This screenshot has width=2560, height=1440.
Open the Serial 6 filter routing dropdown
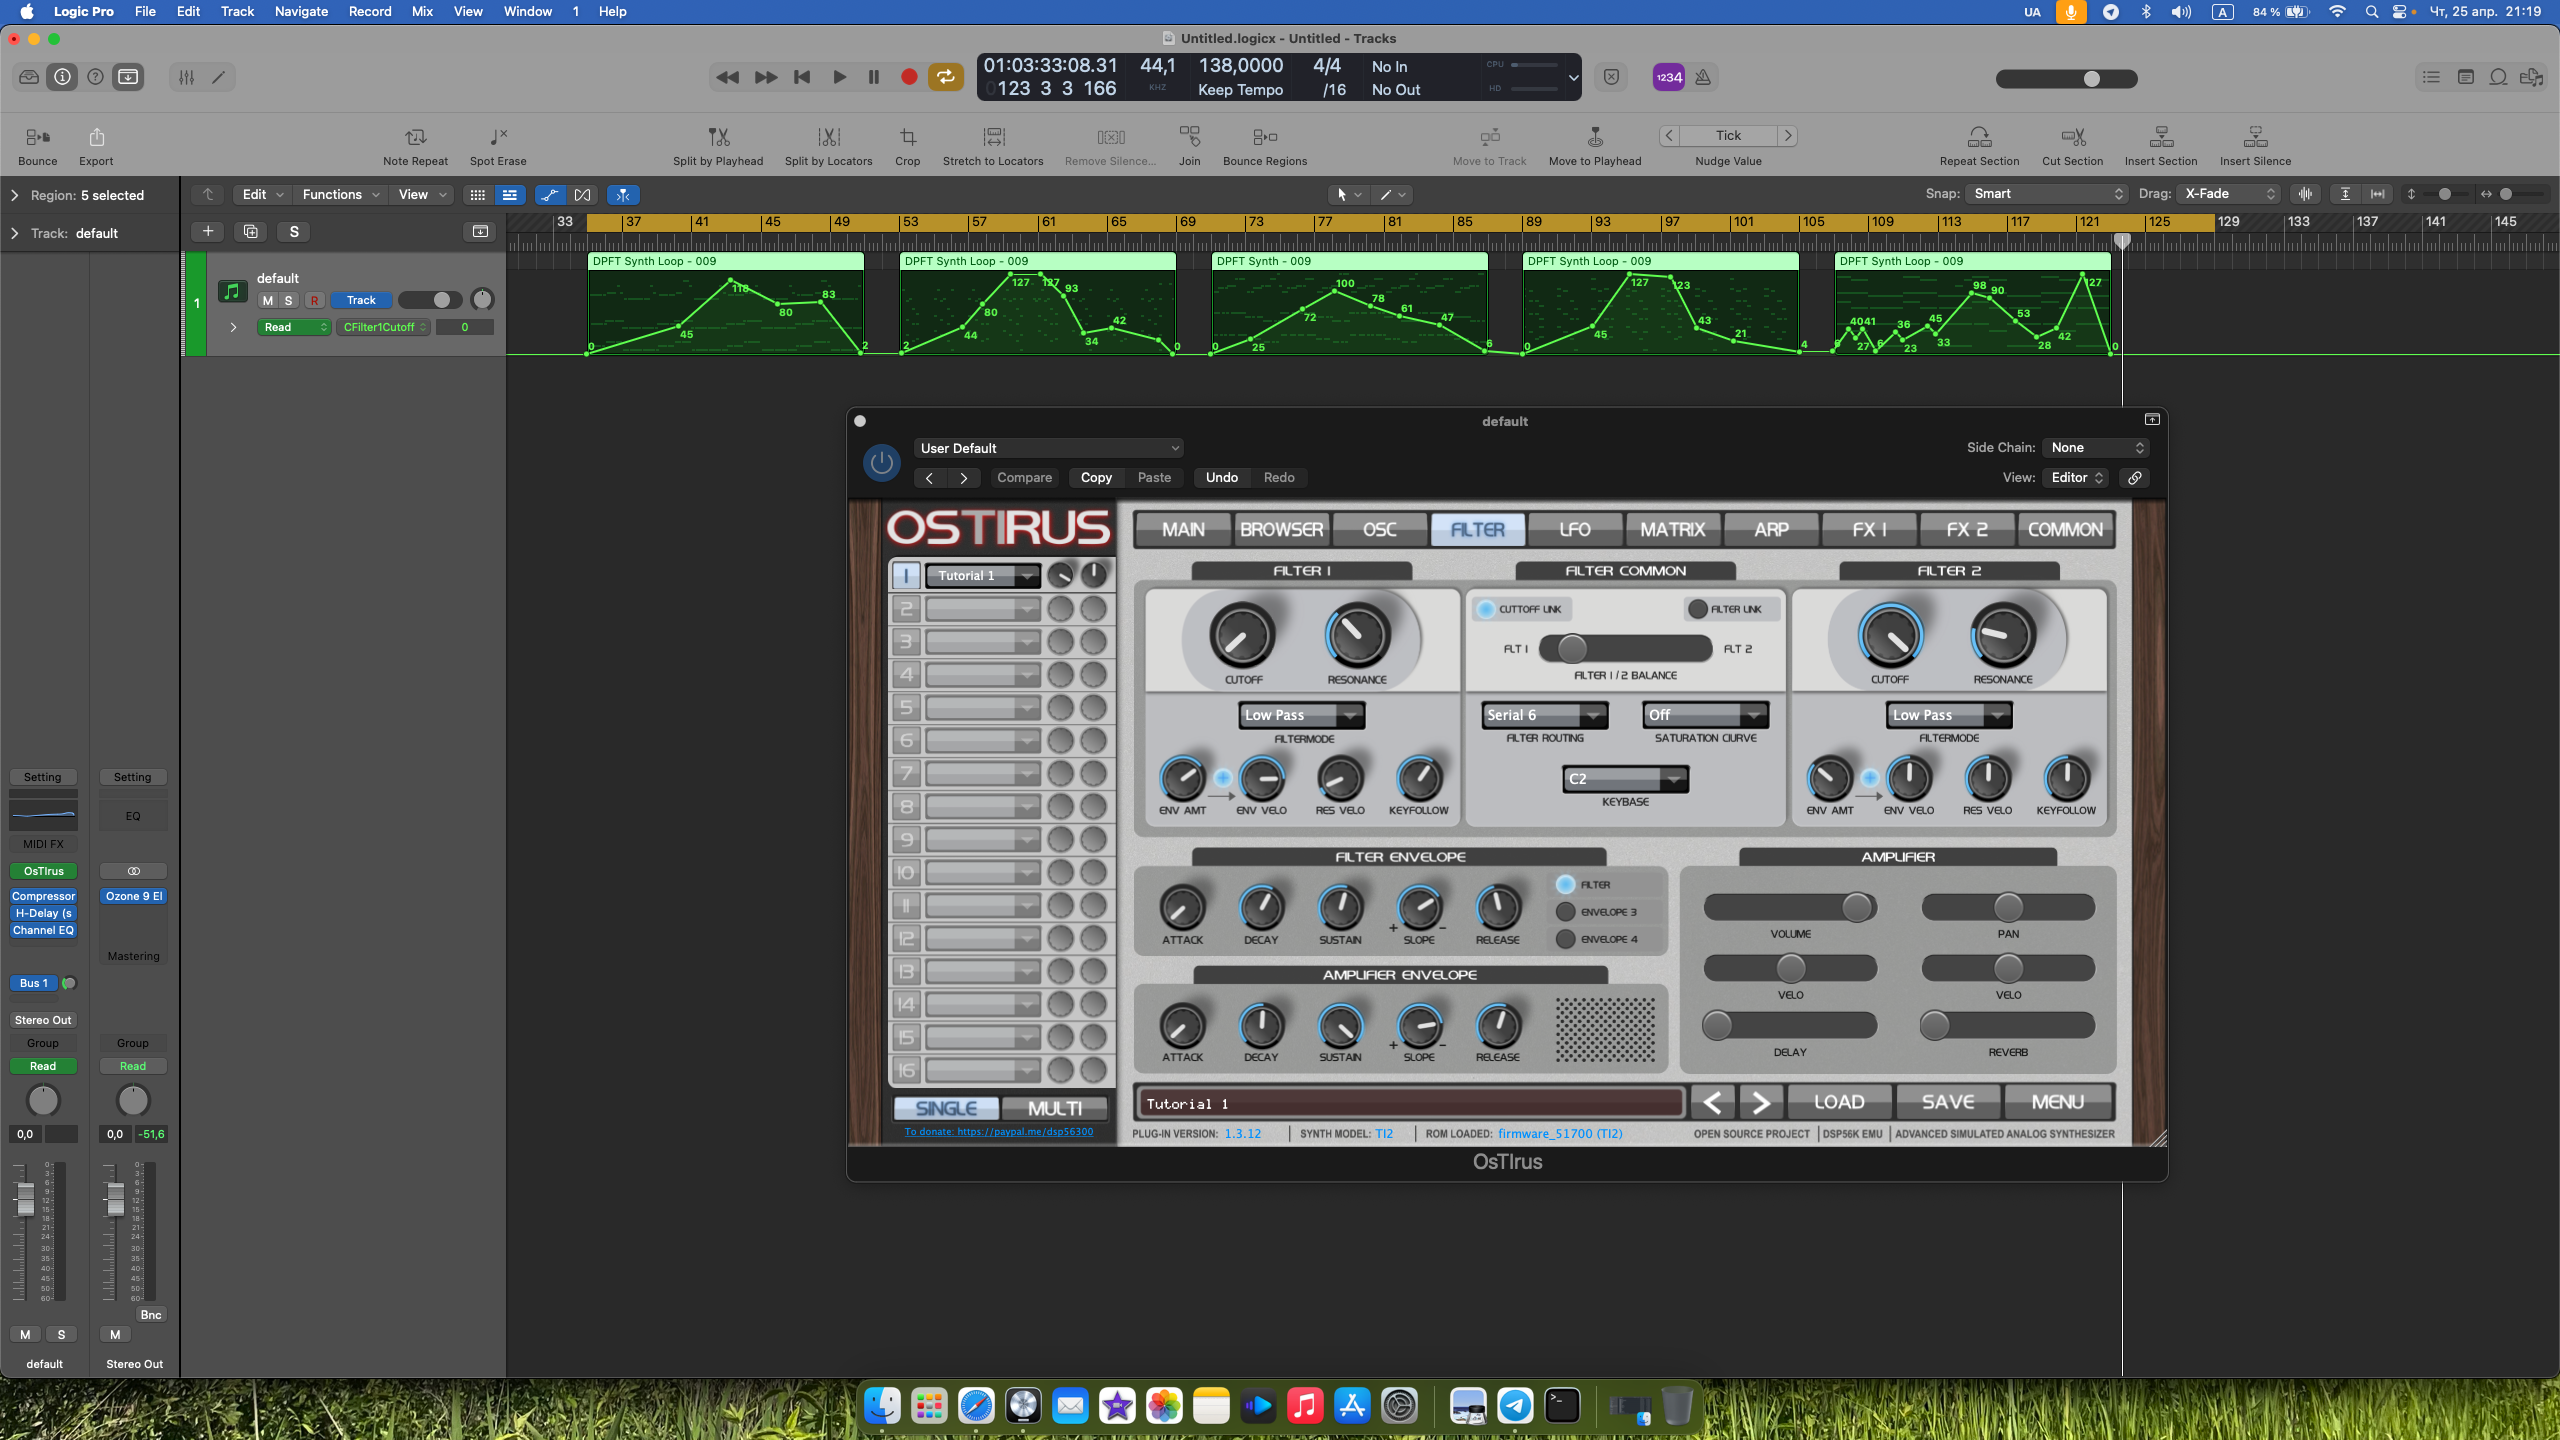point(1544,715)
